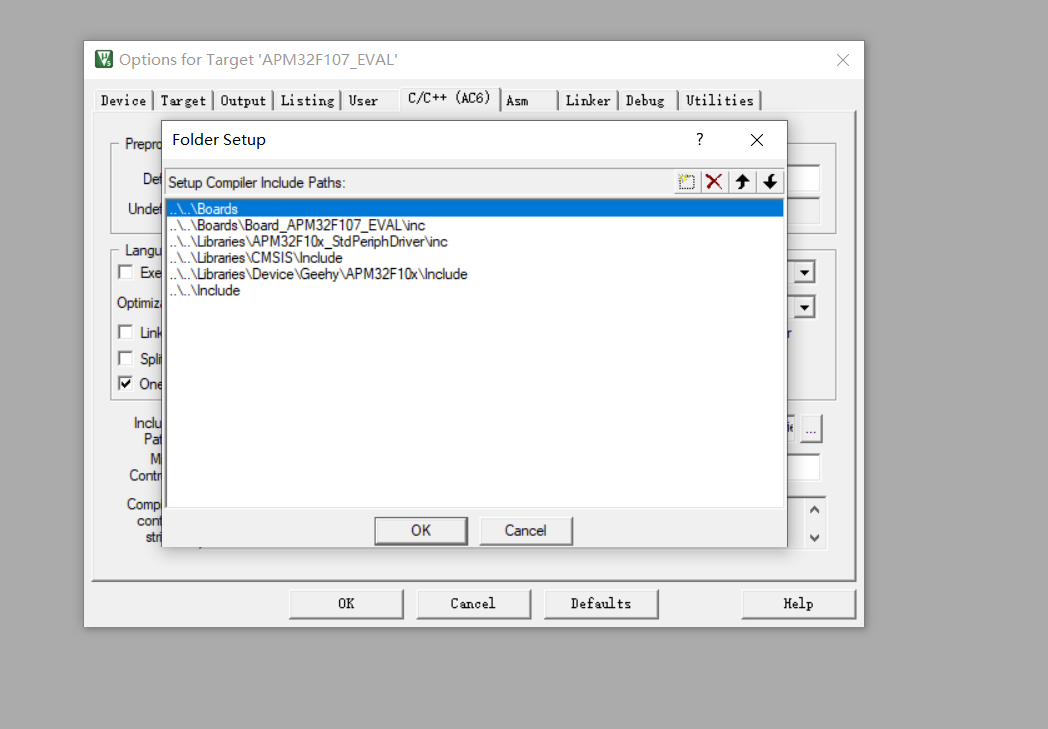The height and width of the screenshot is (729, 1048).
Task: Open the Linker tab
Action: point(588,101)
